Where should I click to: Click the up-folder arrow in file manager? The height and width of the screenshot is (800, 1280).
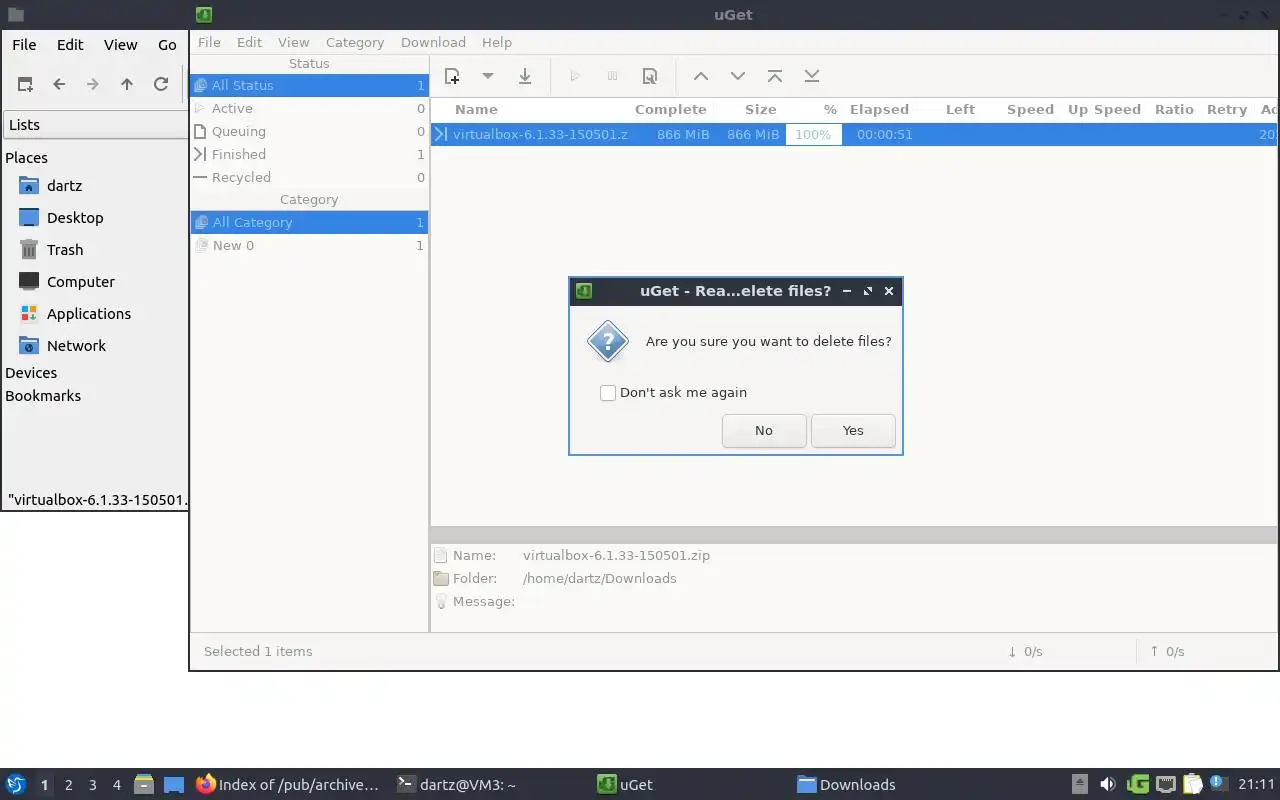pos(127,84)
